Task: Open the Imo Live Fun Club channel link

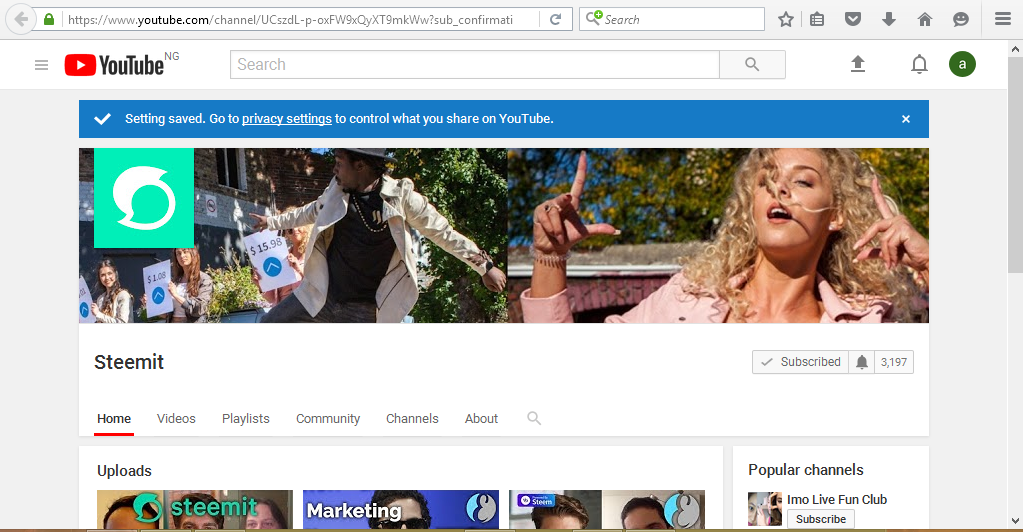Action: coord(837,499)
